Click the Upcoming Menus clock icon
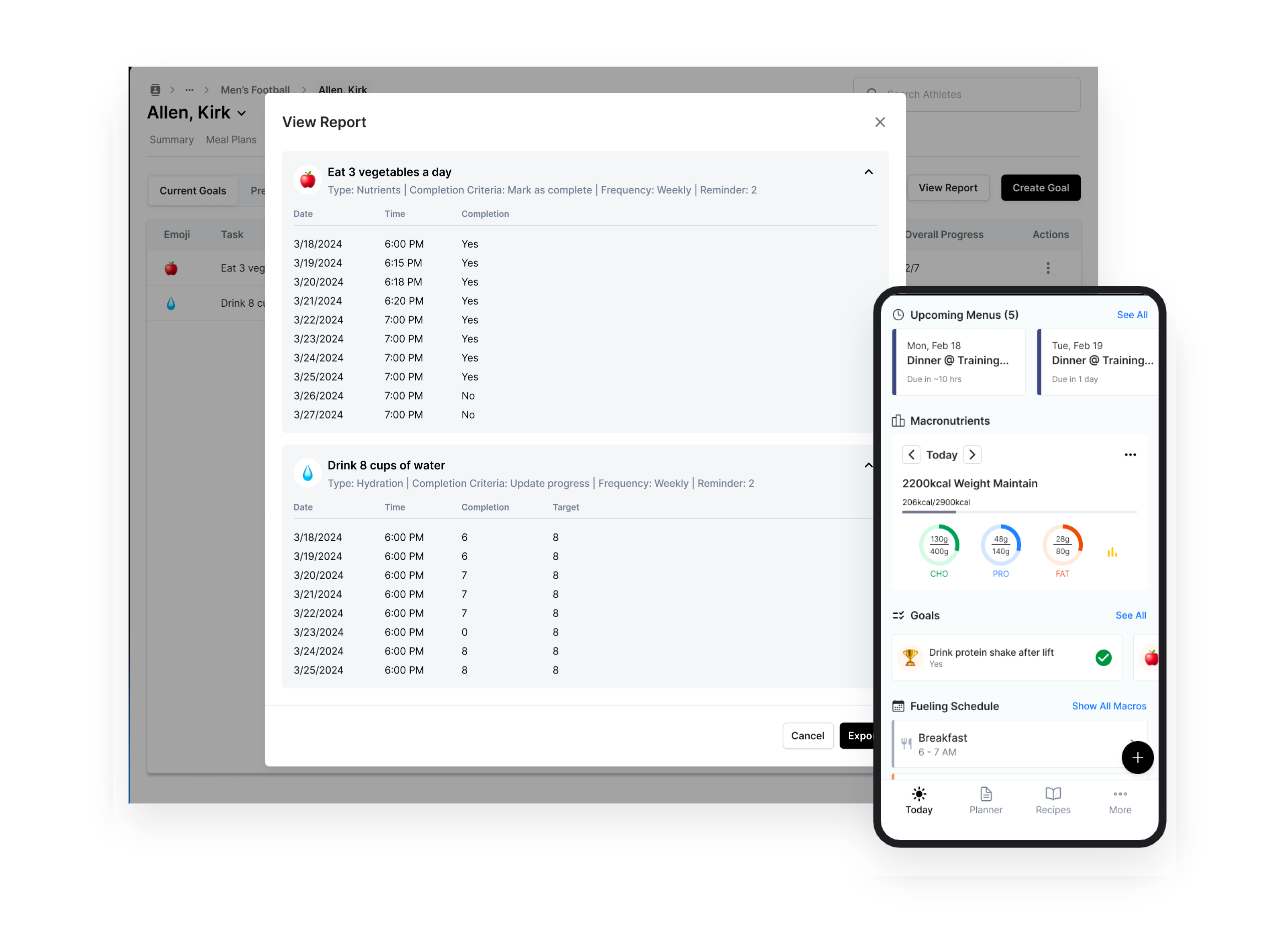Screen dimensions: 1278x936 click(x=898, y=315)
